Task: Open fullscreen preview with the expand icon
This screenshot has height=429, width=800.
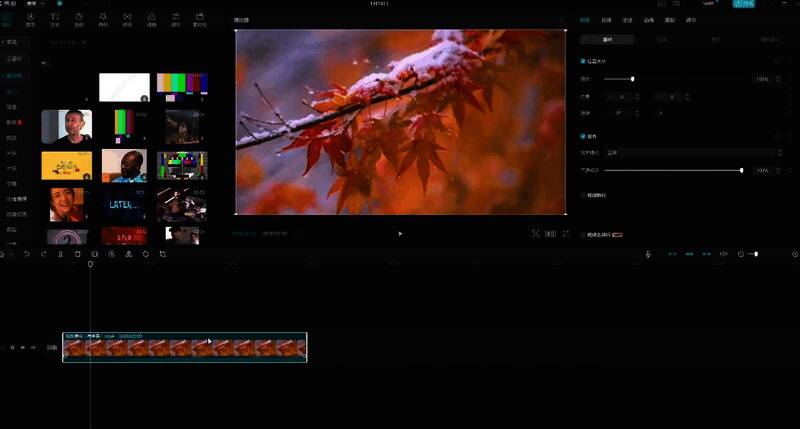Action: [566, 233]
